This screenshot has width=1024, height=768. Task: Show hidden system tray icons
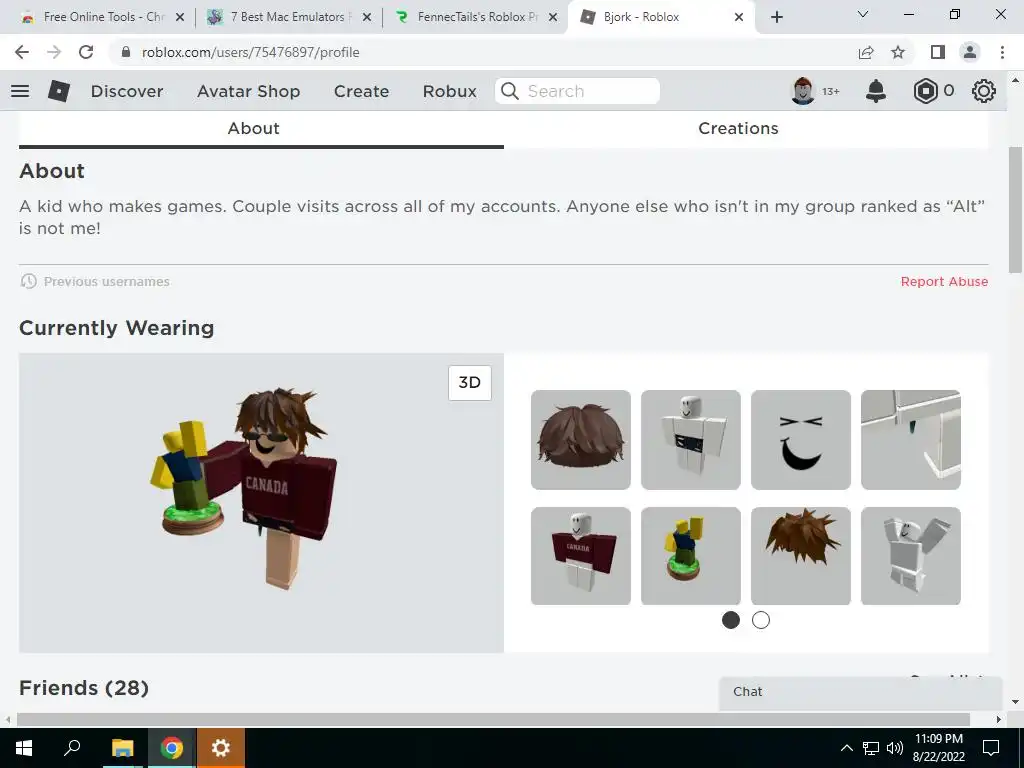[x=846, y=748]
